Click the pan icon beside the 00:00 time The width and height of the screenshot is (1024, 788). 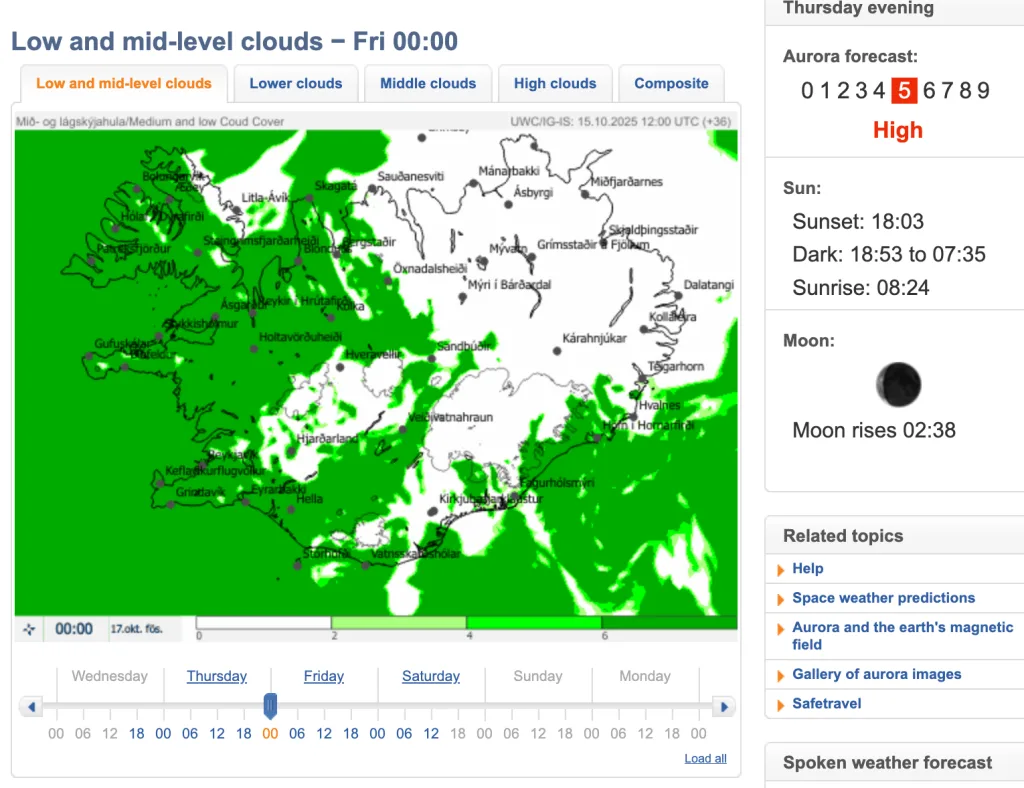coord(29,629)
